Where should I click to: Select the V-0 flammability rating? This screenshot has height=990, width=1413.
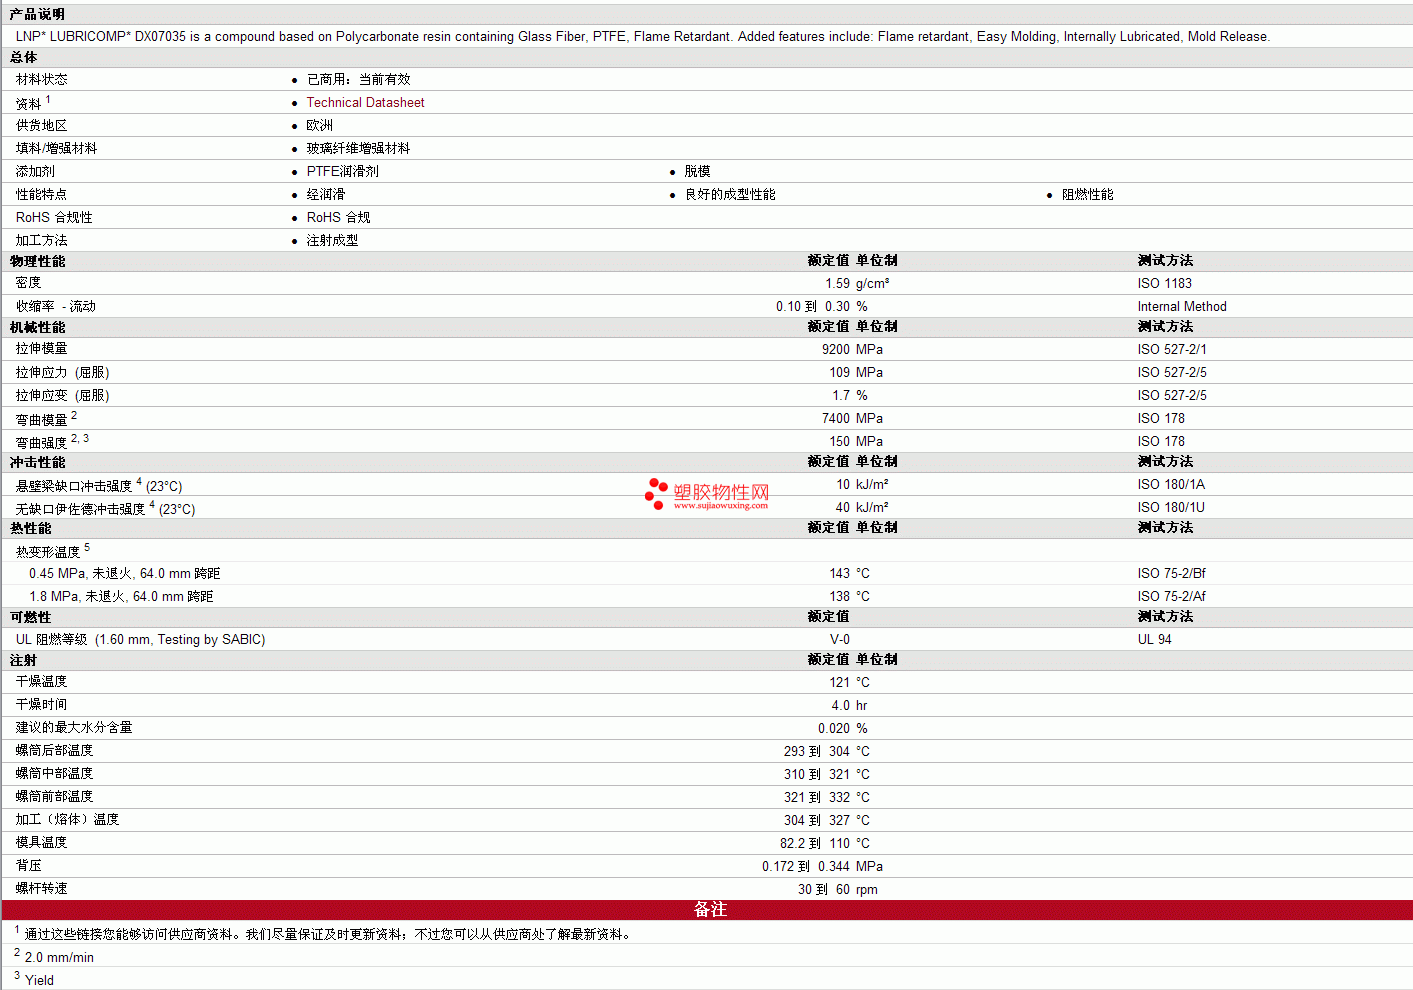point(840,639)
